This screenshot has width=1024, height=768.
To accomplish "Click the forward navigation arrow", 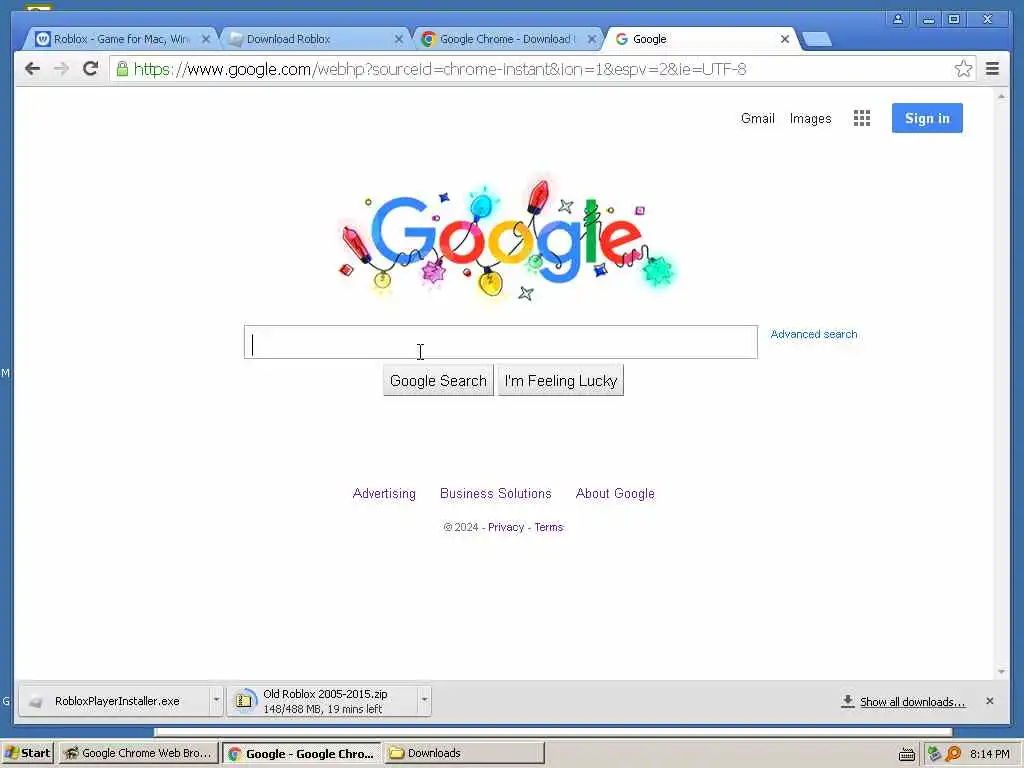I will tap(61, 69).
